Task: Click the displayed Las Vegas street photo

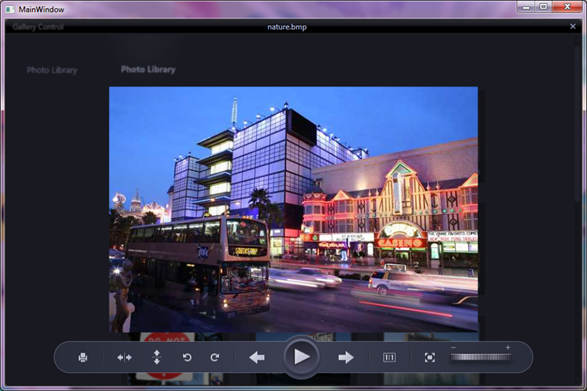Action: [294, 209]
